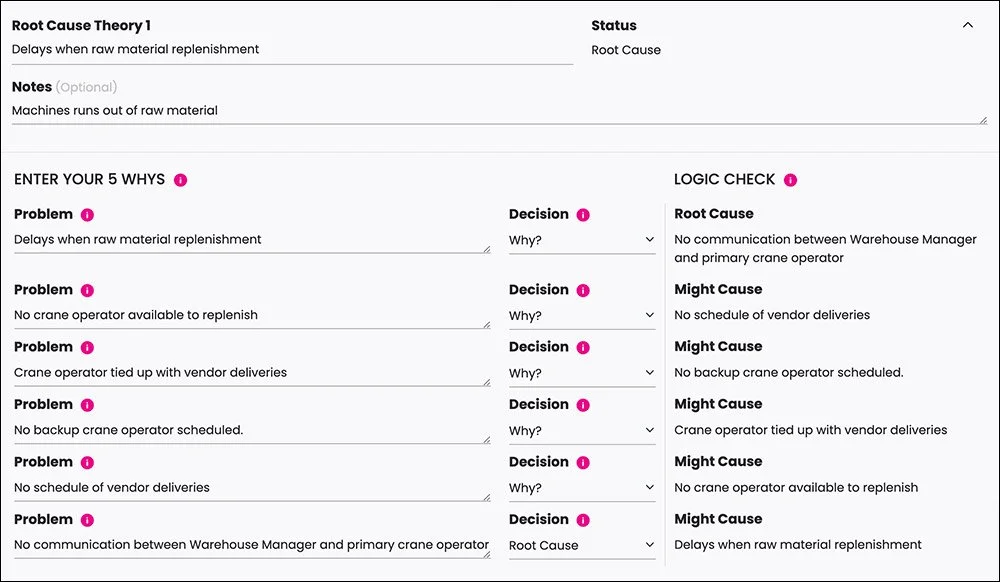Screen dimensions: 1000x582
Task: Click info icon beside the third Decision label
Action: point(583,347)
